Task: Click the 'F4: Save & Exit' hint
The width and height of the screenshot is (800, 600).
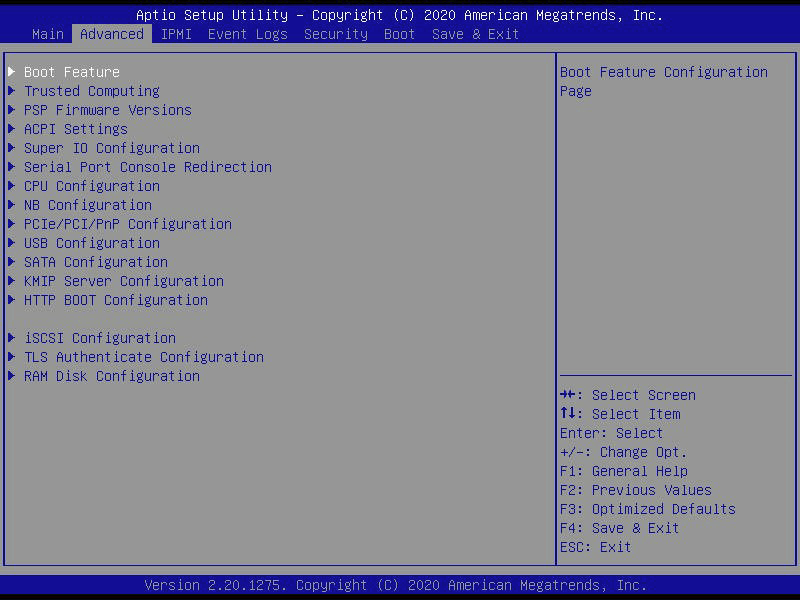Action: (619, 528)
